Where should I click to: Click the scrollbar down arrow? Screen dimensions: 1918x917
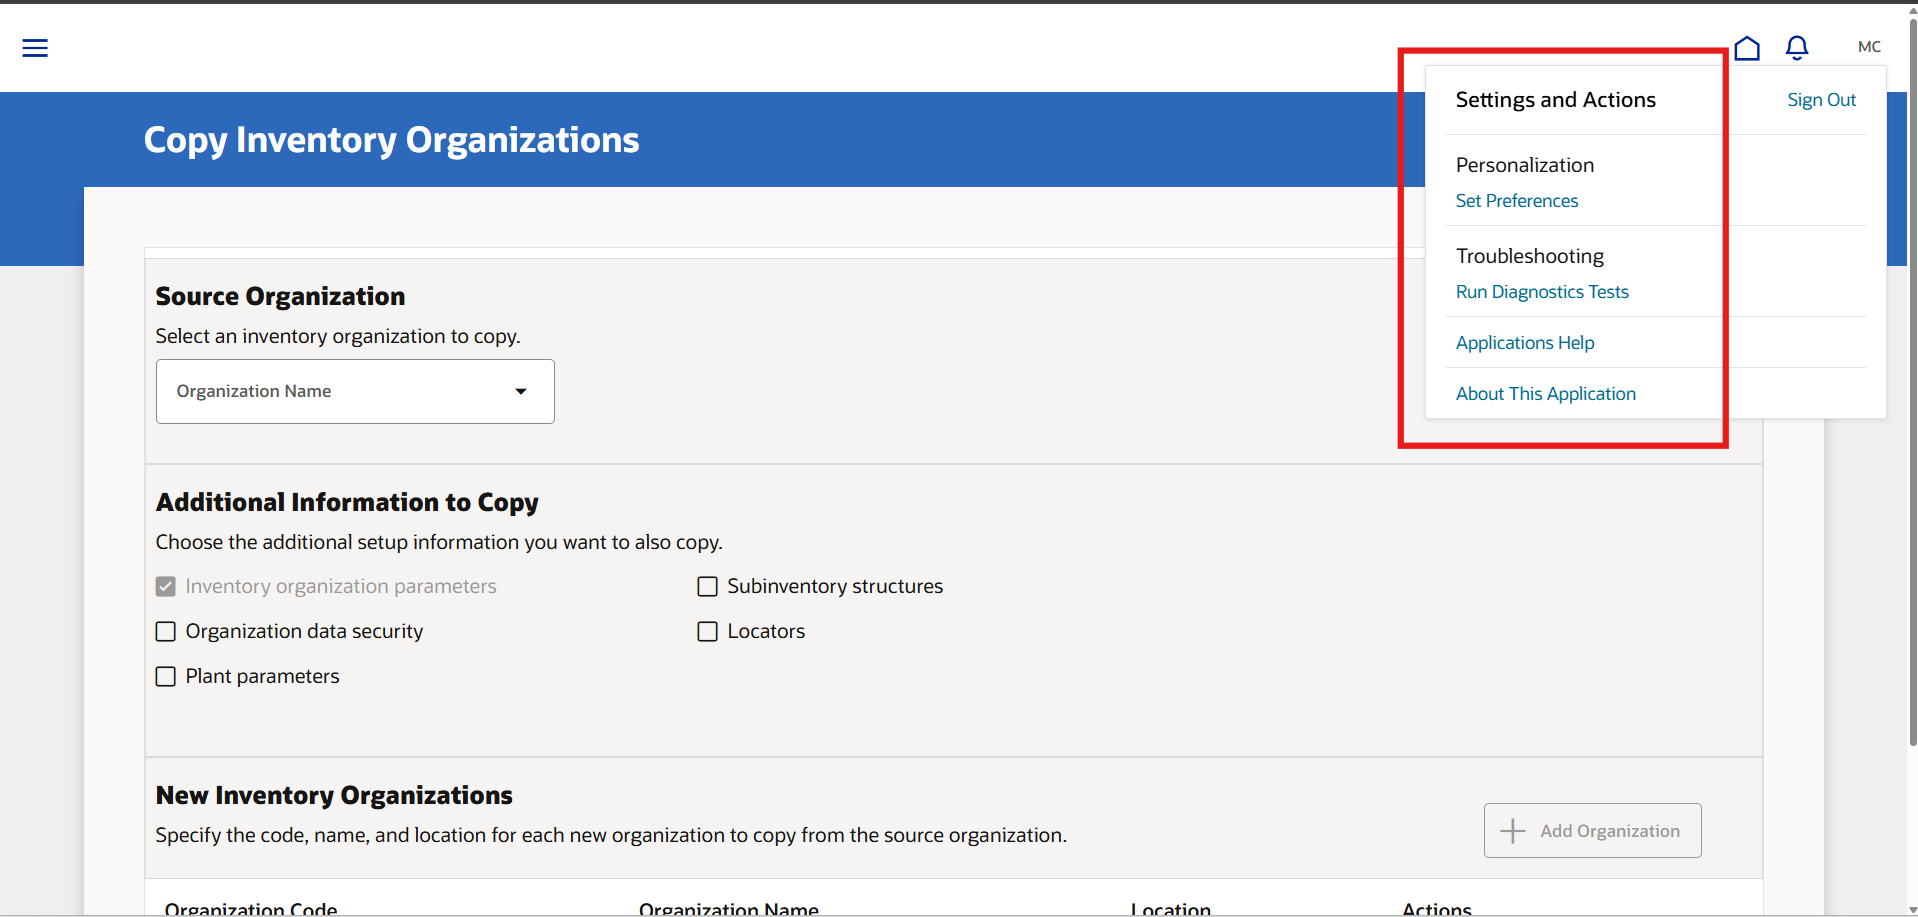[1911, 908]
